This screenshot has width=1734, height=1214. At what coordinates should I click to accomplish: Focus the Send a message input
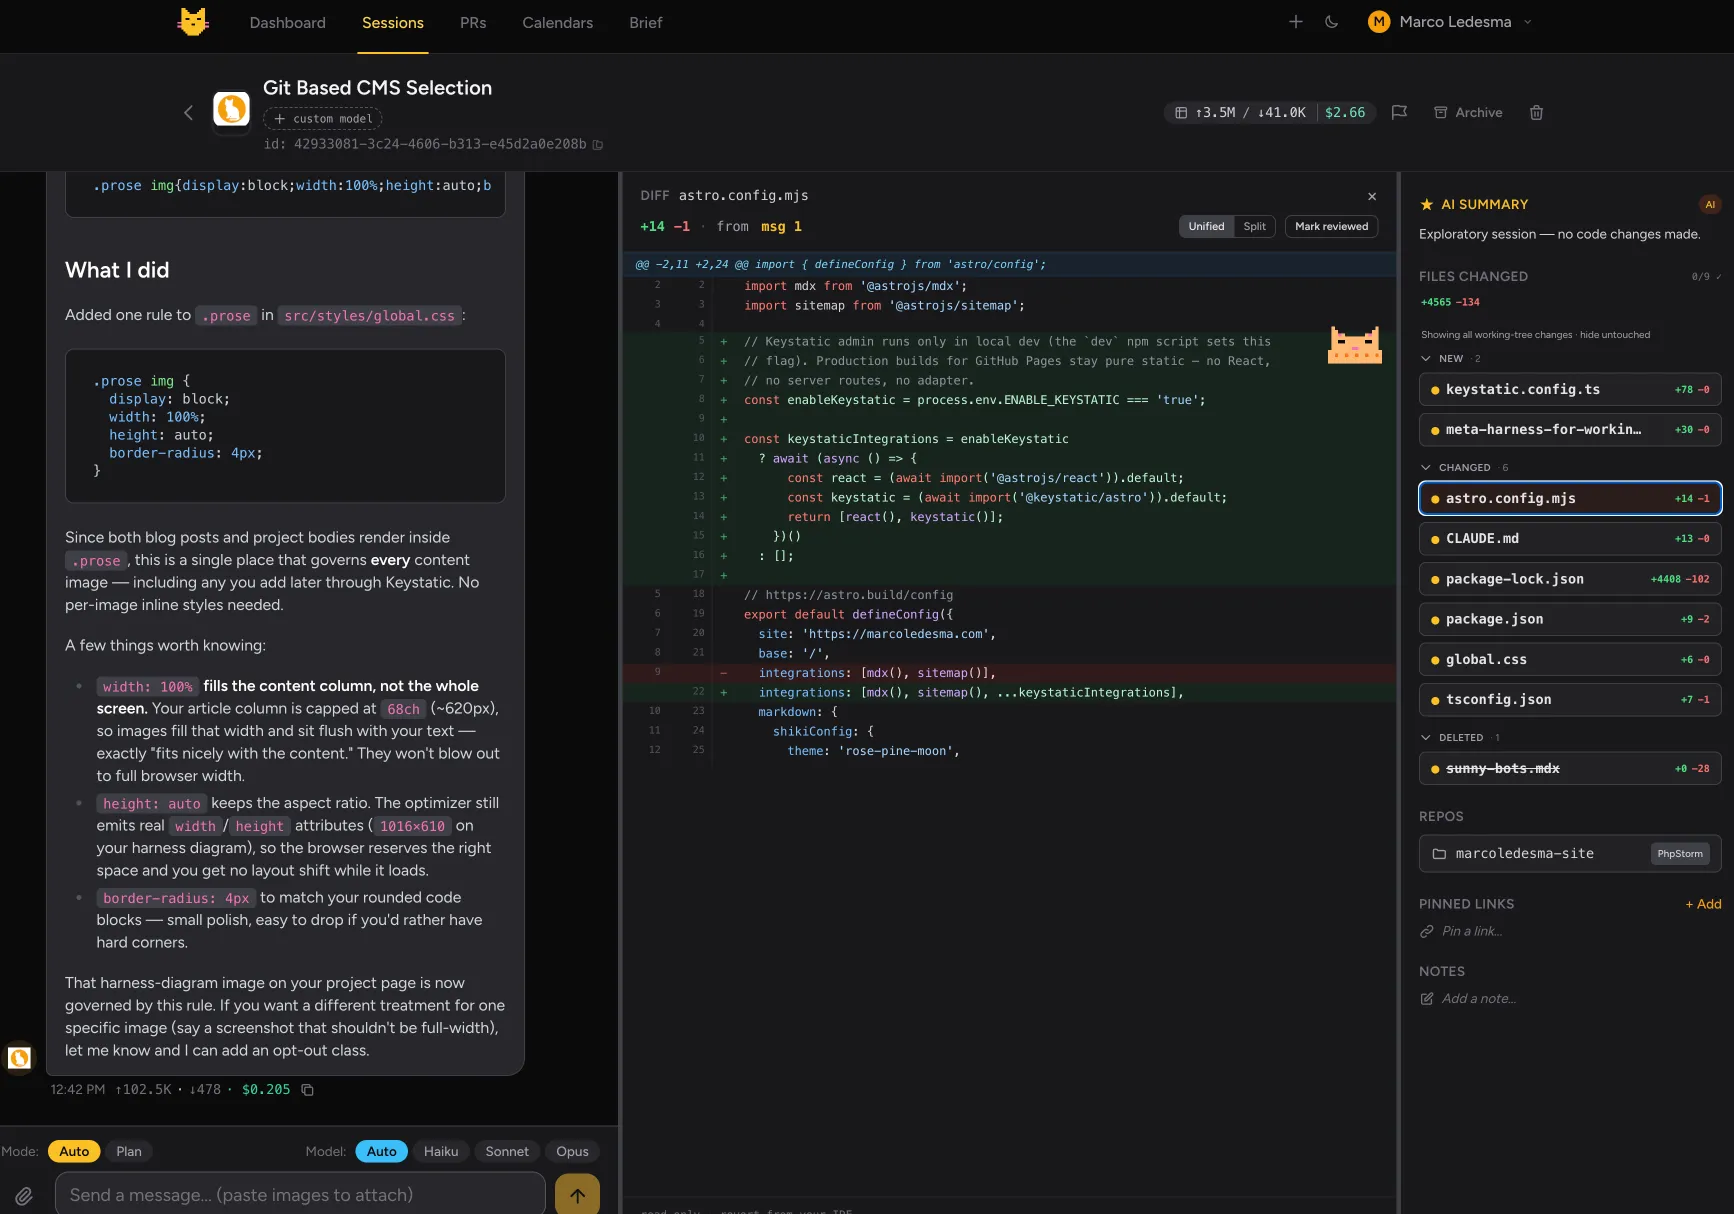[x=300, y=1194]
